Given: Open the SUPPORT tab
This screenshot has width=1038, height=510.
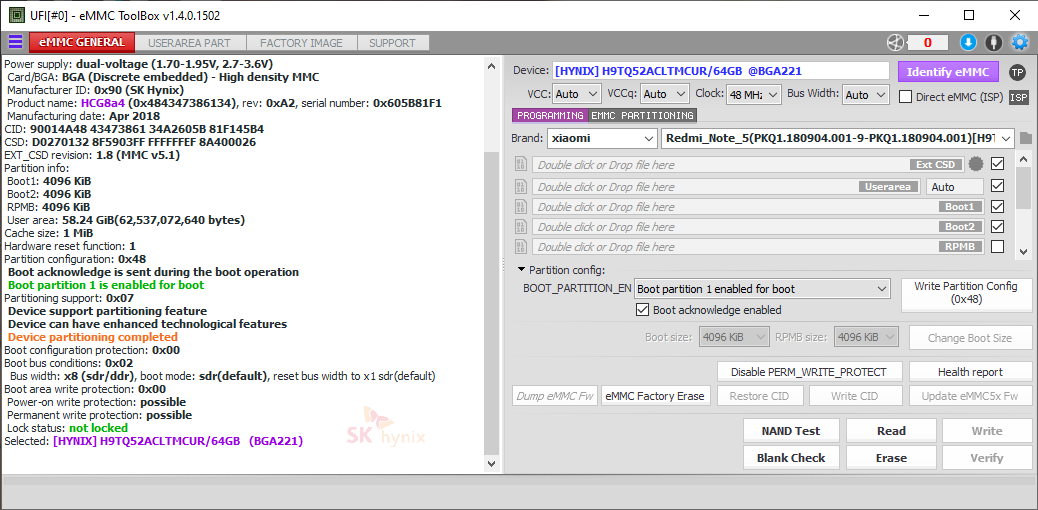Looking at the screenshot, I should 393,43.
